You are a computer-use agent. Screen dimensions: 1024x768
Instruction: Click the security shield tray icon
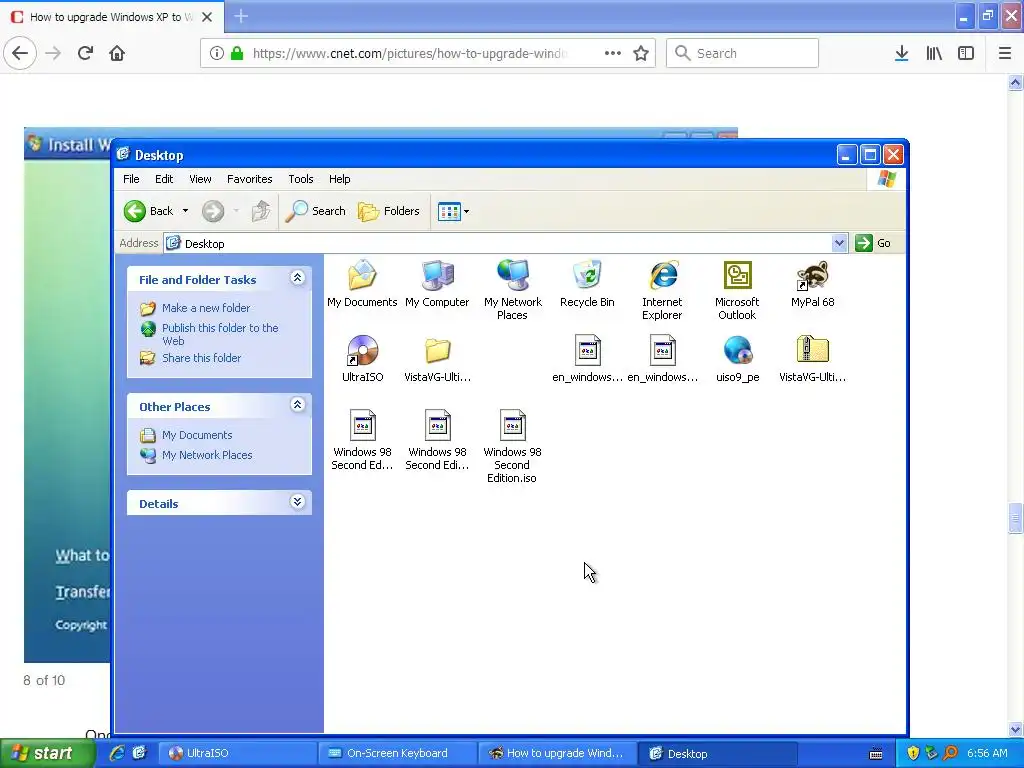[x=912, y=753]
